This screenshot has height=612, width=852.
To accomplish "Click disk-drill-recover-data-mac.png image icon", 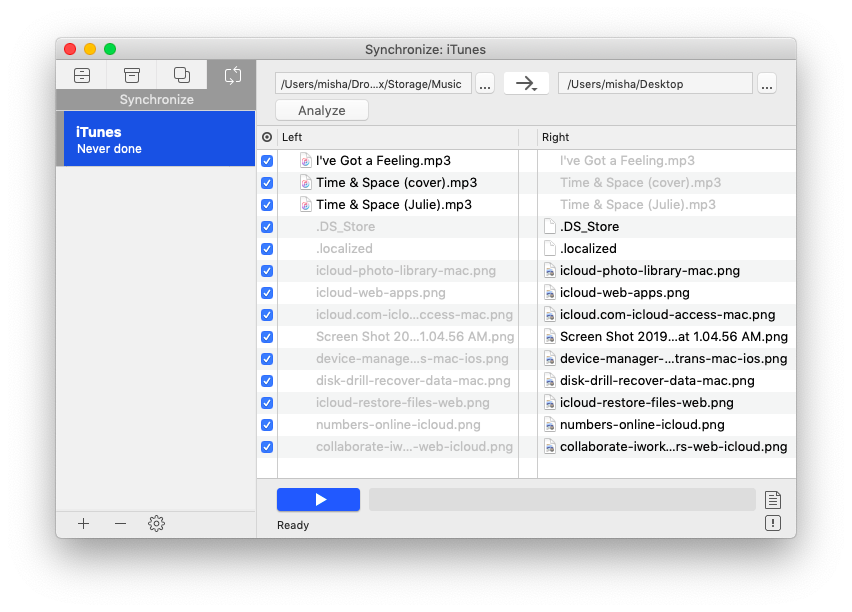I will click(550, 381).
